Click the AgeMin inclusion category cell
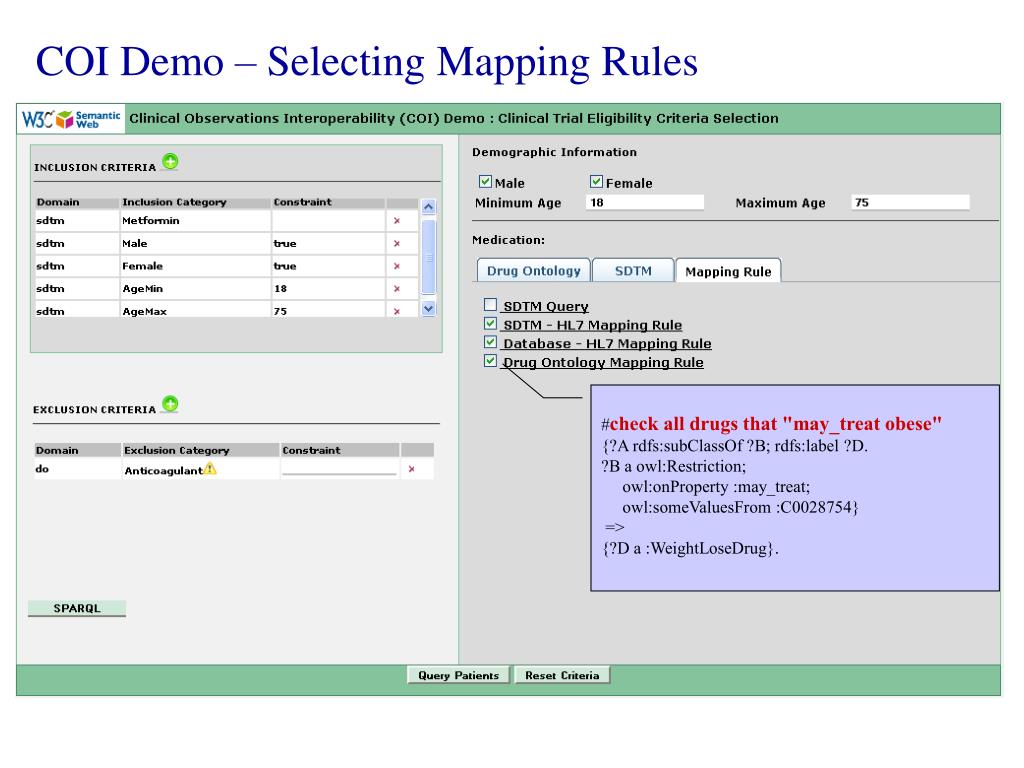The height and width of the screenshot is (768, 1024). coord(195,289)
